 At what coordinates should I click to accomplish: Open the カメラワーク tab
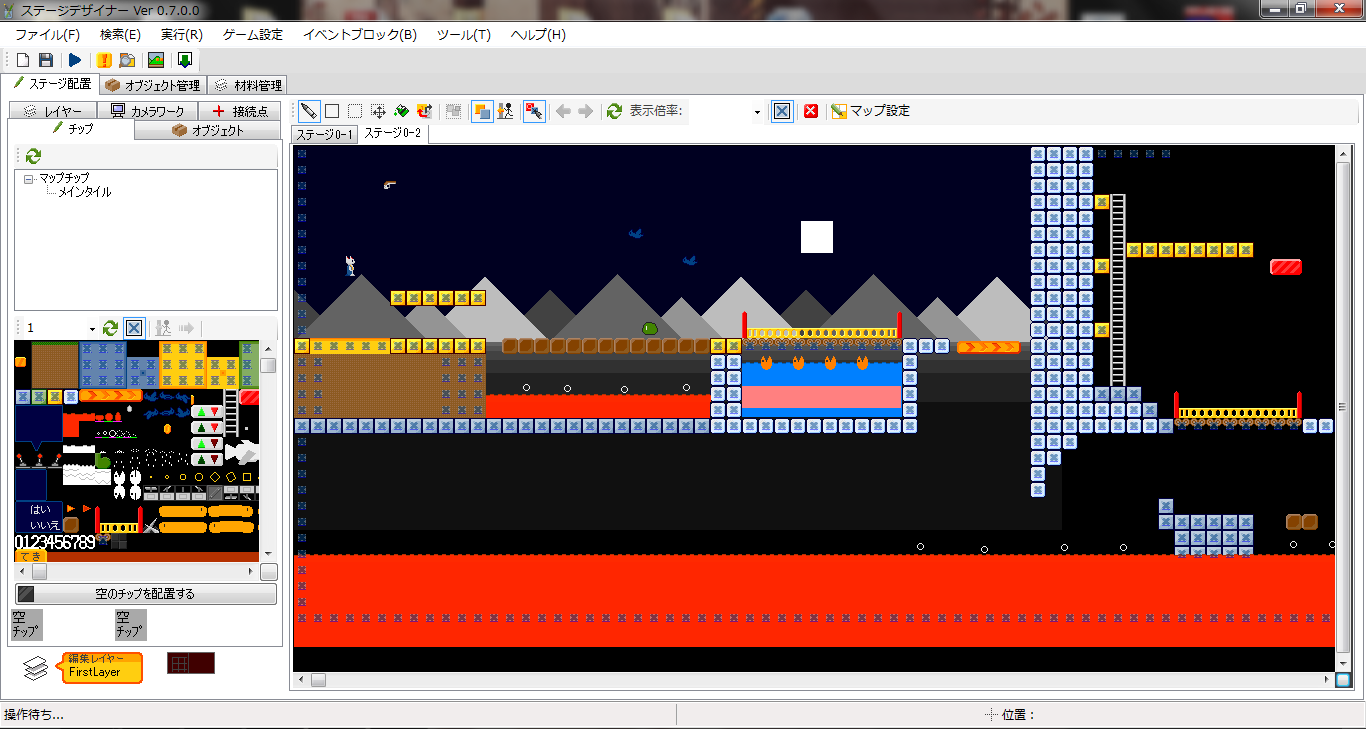point(148,111)
